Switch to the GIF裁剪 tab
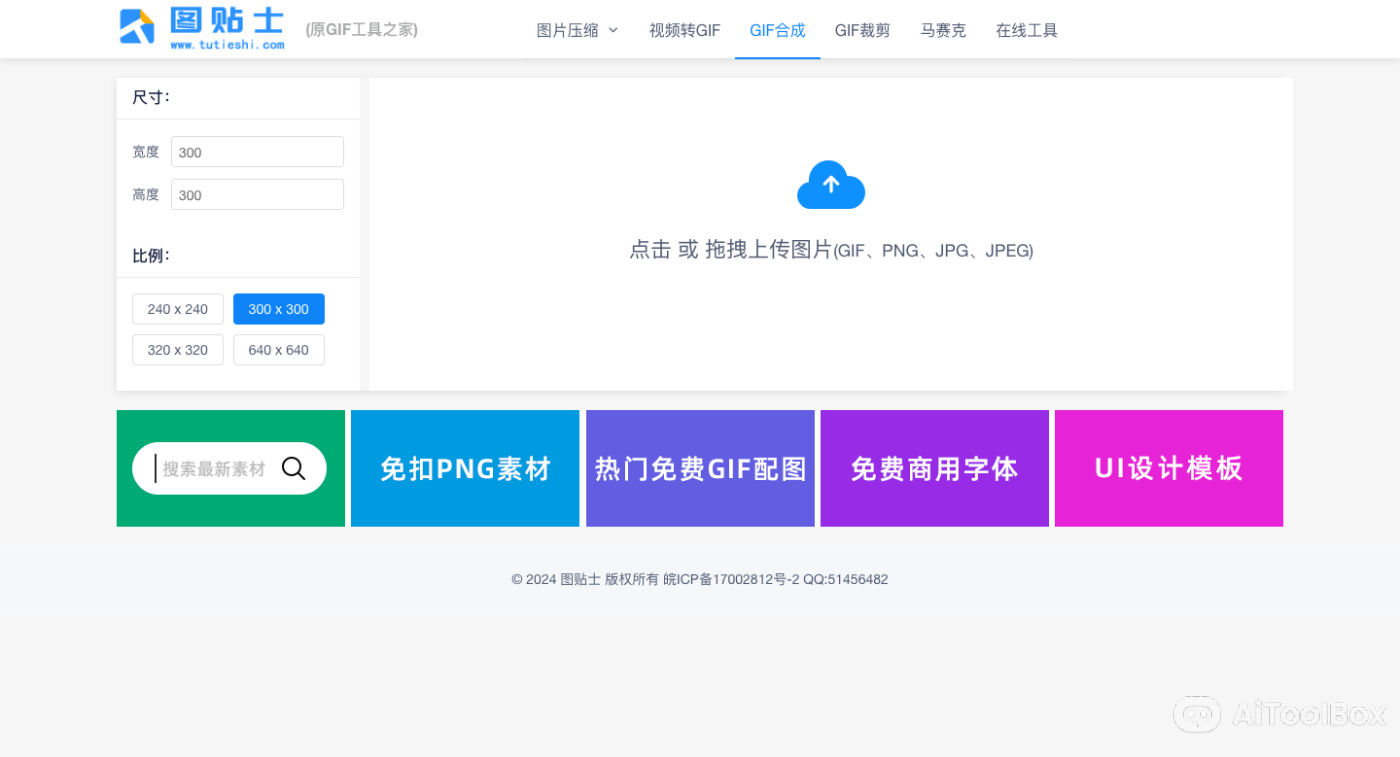 coord(862,30)
